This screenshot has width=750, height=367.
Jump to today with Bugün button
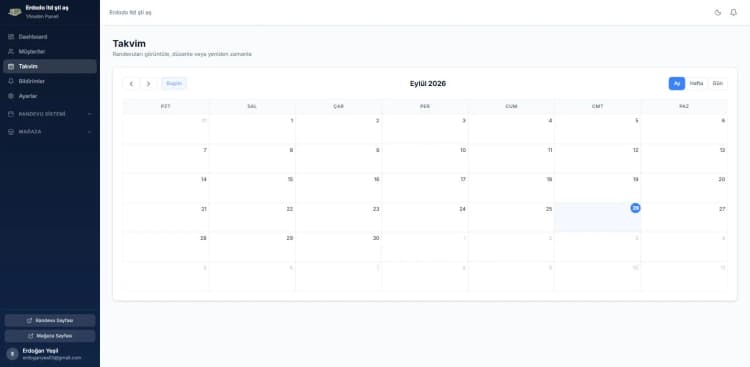pos(174,84)
